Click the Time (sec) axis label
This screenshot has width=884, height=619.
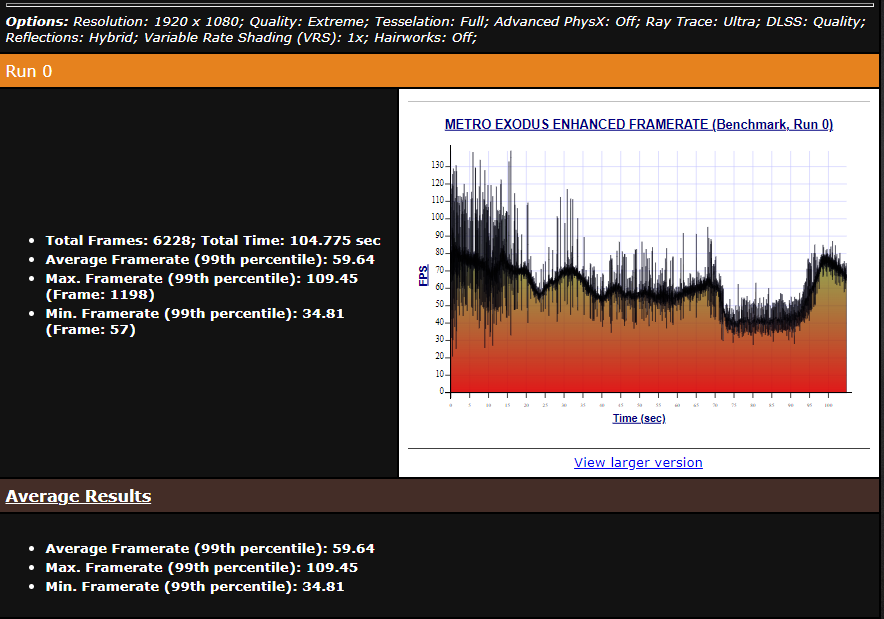(638, 418)
